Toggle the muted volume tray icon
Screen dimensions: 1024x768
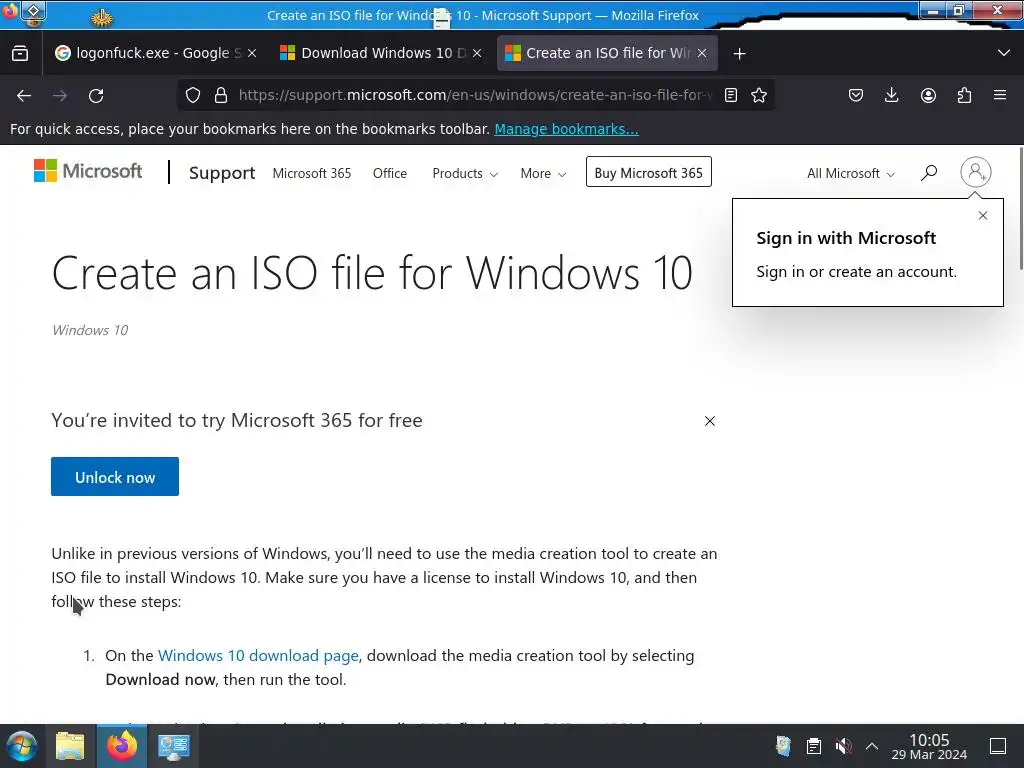843,746
